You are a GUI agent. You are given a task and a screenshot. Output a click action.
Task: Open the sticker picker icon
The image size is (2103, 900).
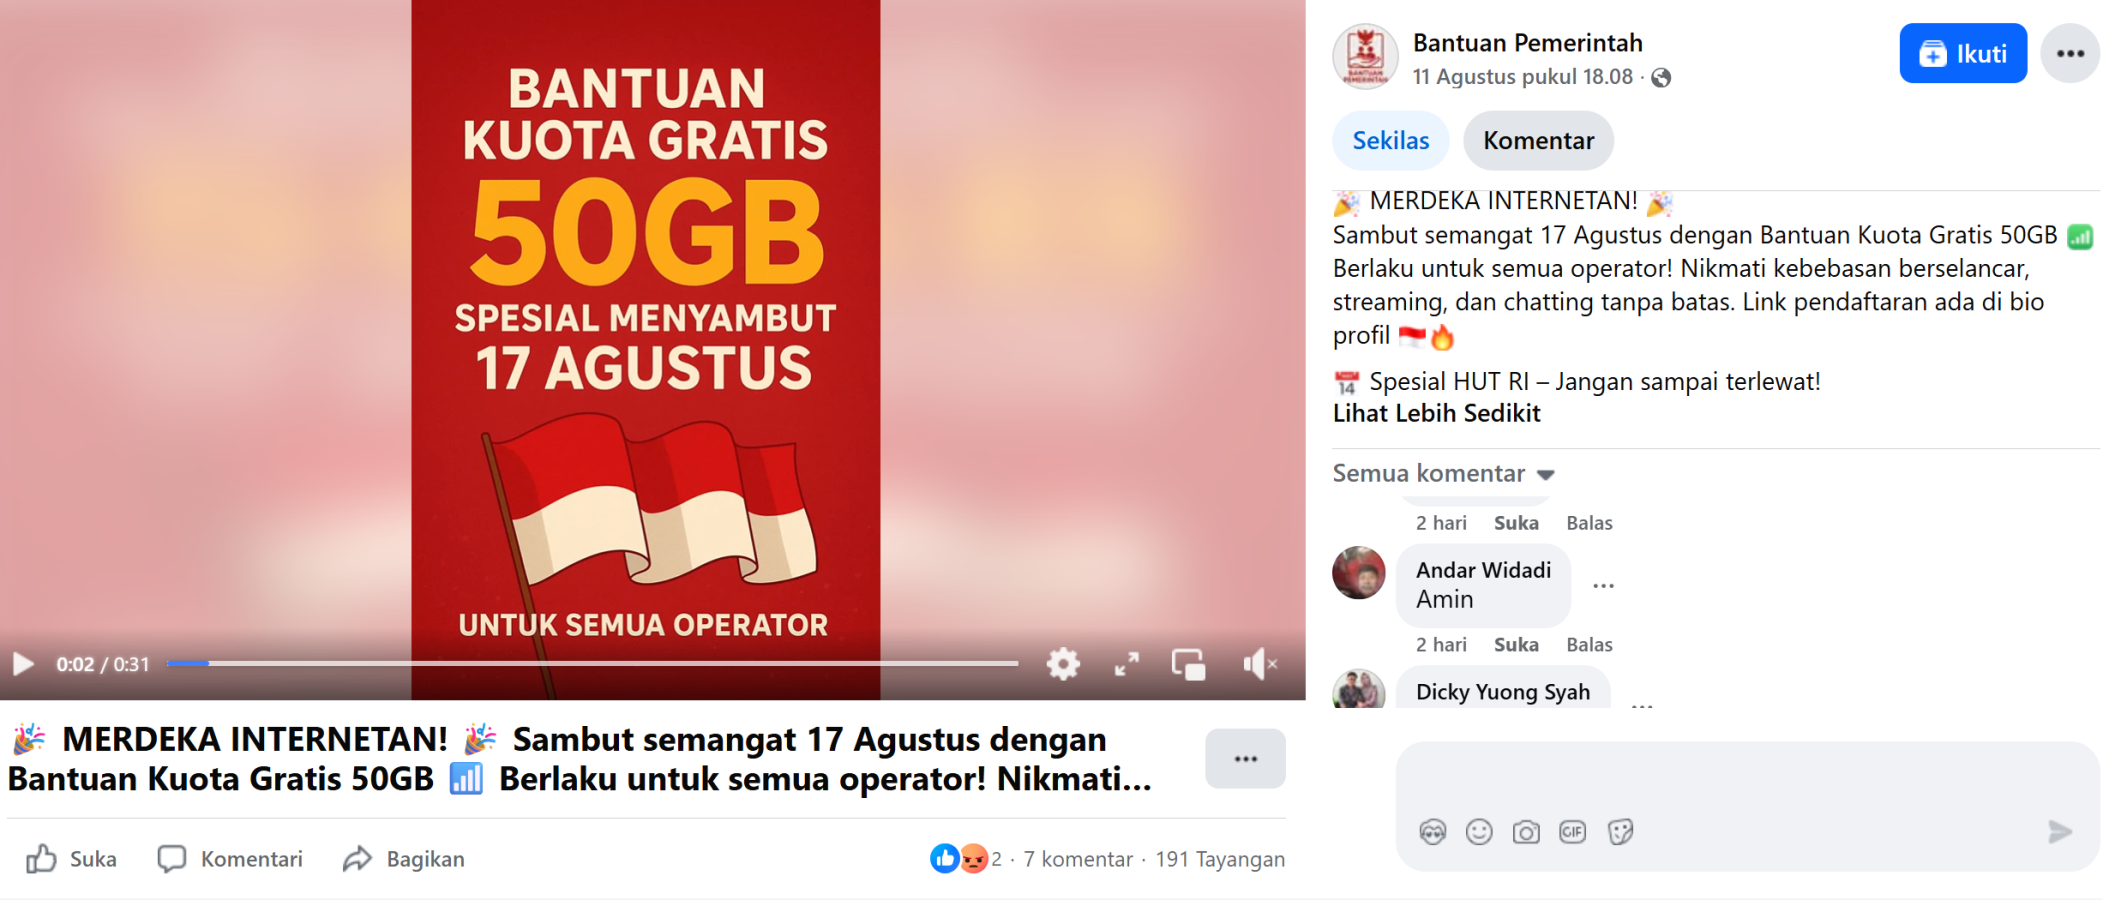coord(1620,832)
